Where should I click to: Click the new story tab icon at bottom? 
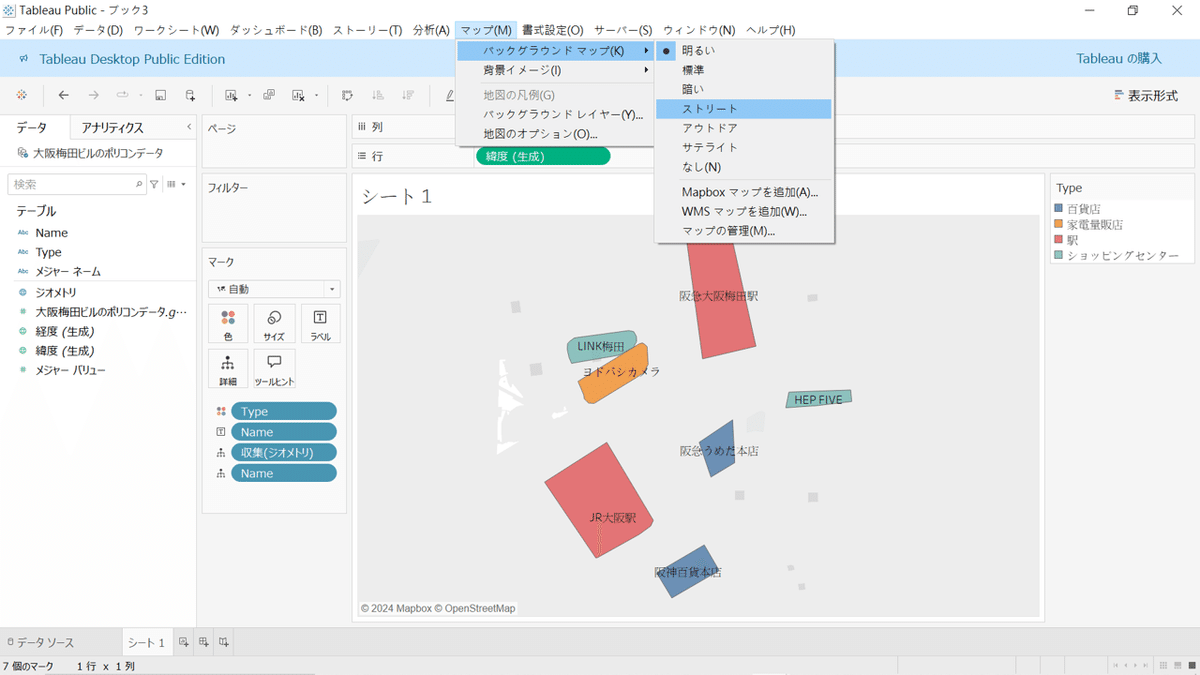224,642
